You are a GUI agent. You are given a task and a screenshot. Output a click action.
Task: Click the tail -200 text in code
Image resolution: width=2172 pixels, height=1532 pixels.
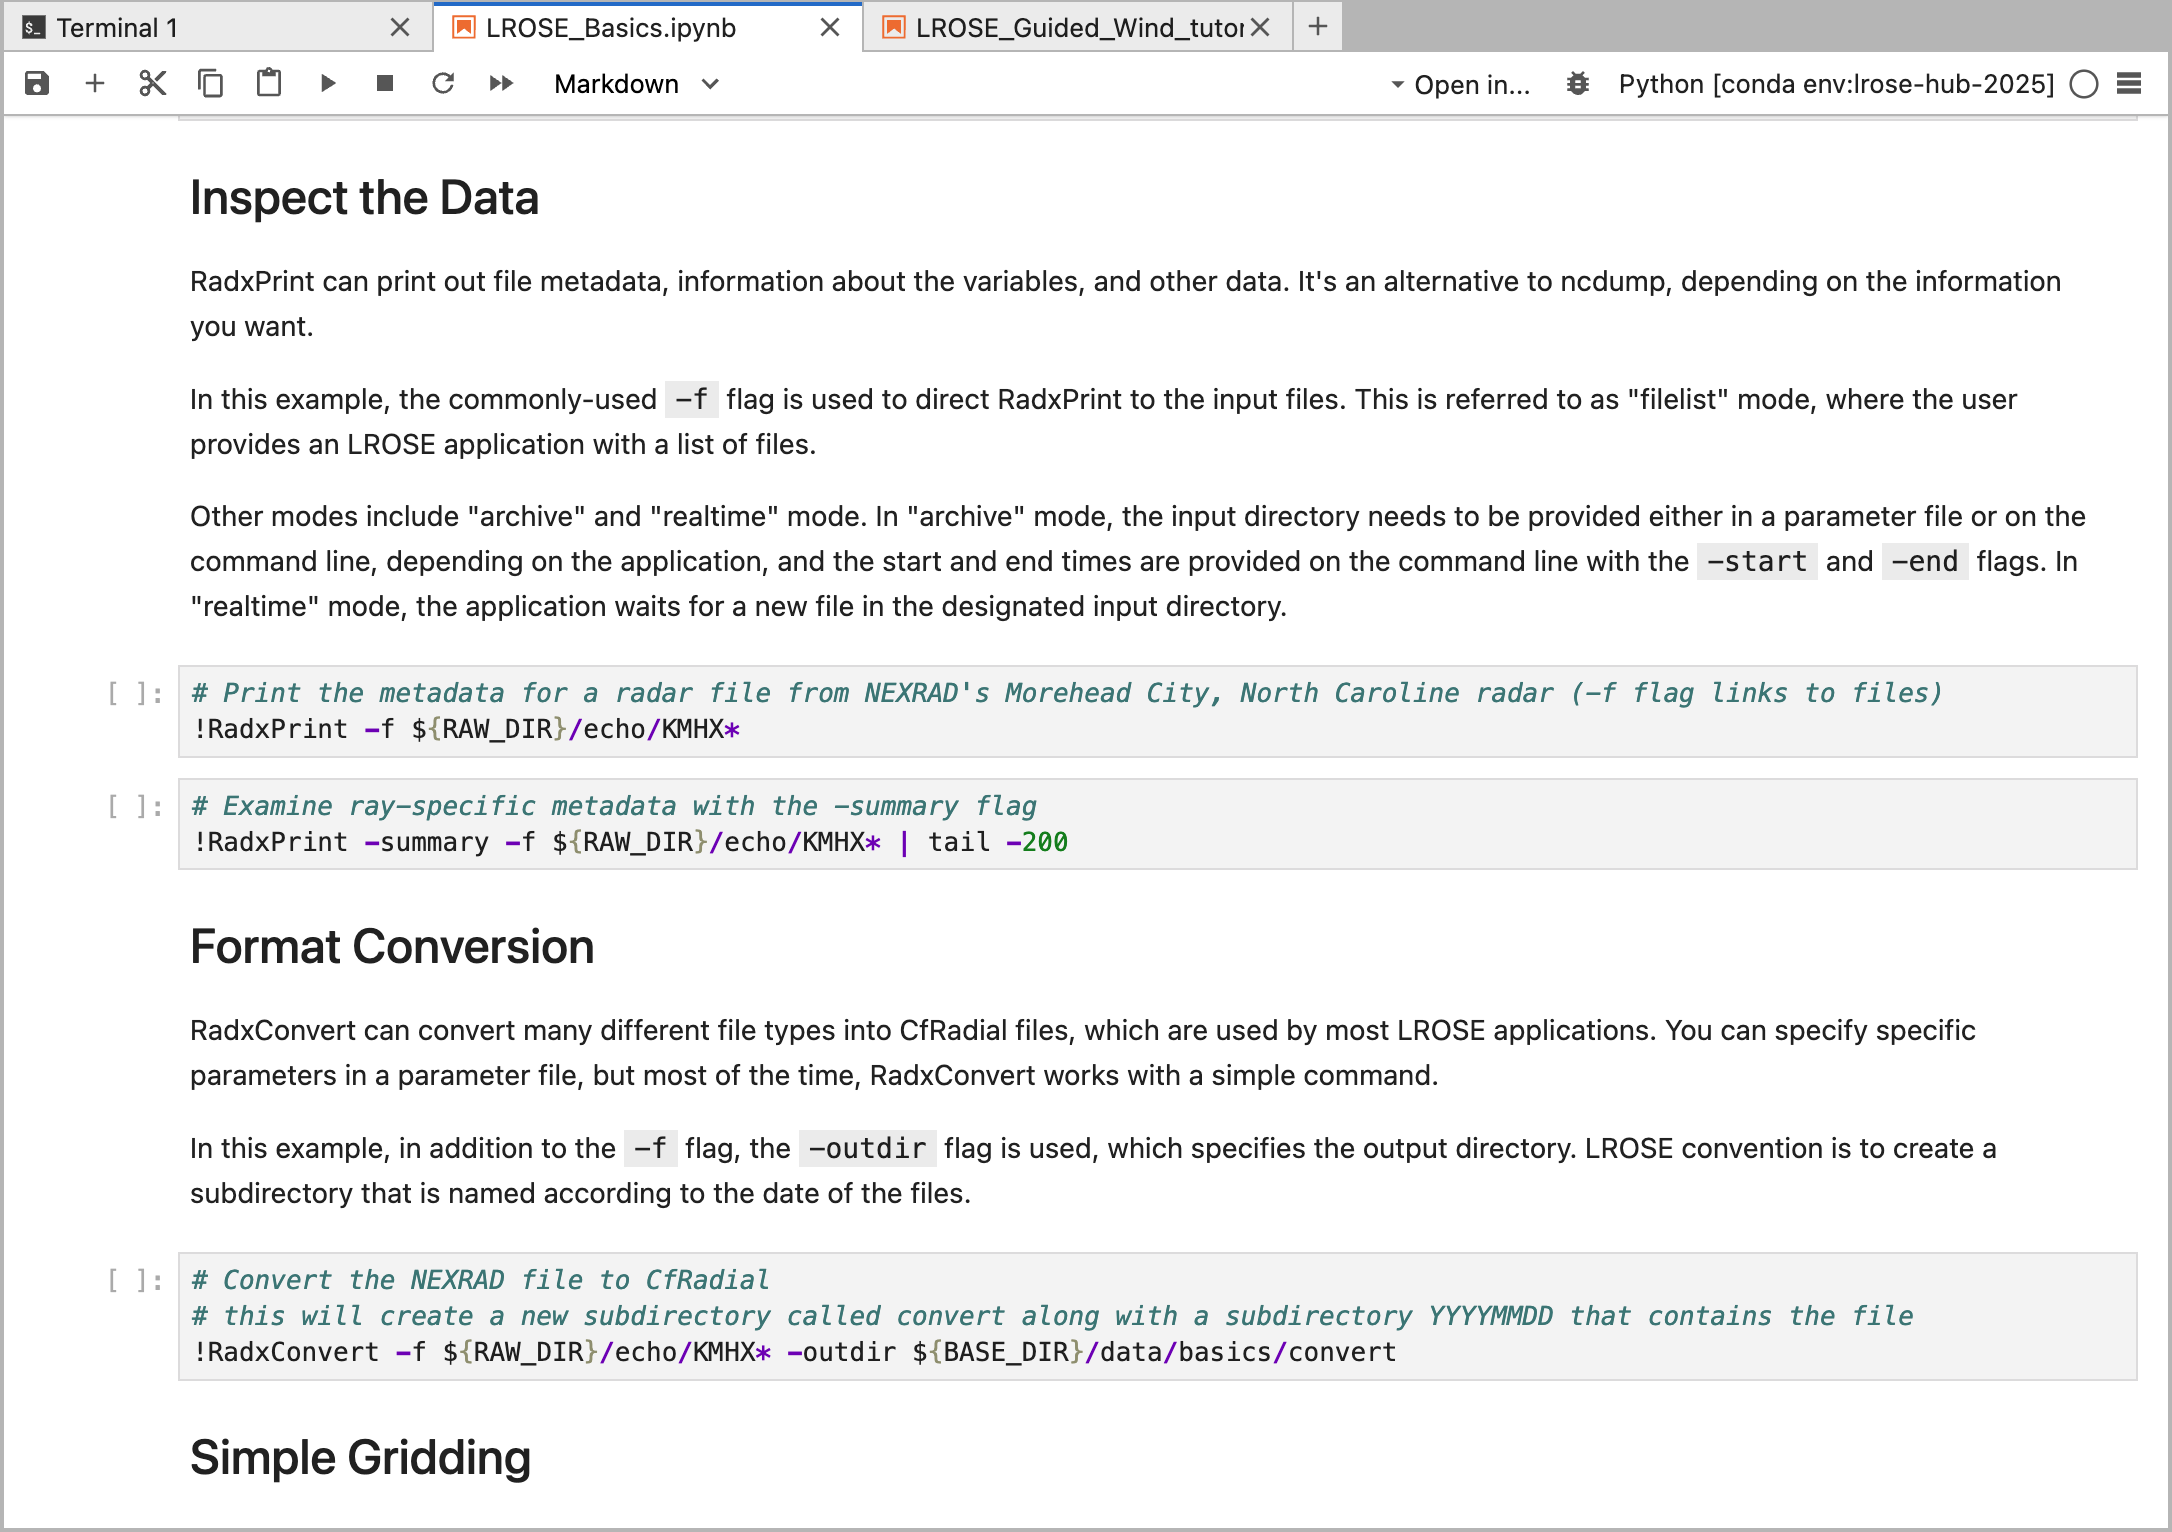tap(998, 842)
